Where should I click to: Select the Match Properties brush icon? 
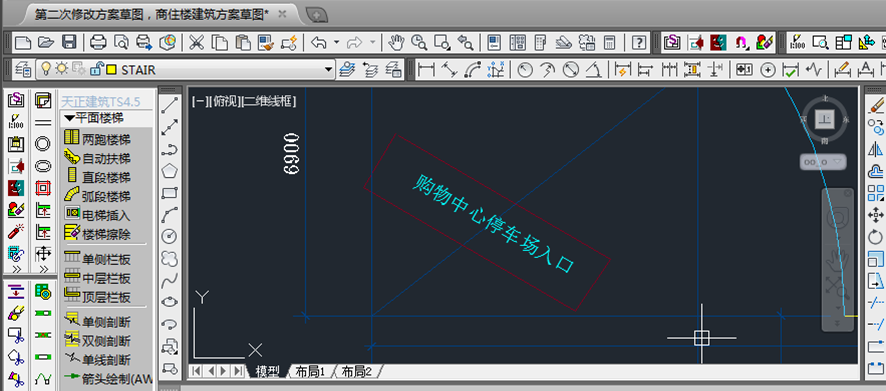click(x=266, y=42)
